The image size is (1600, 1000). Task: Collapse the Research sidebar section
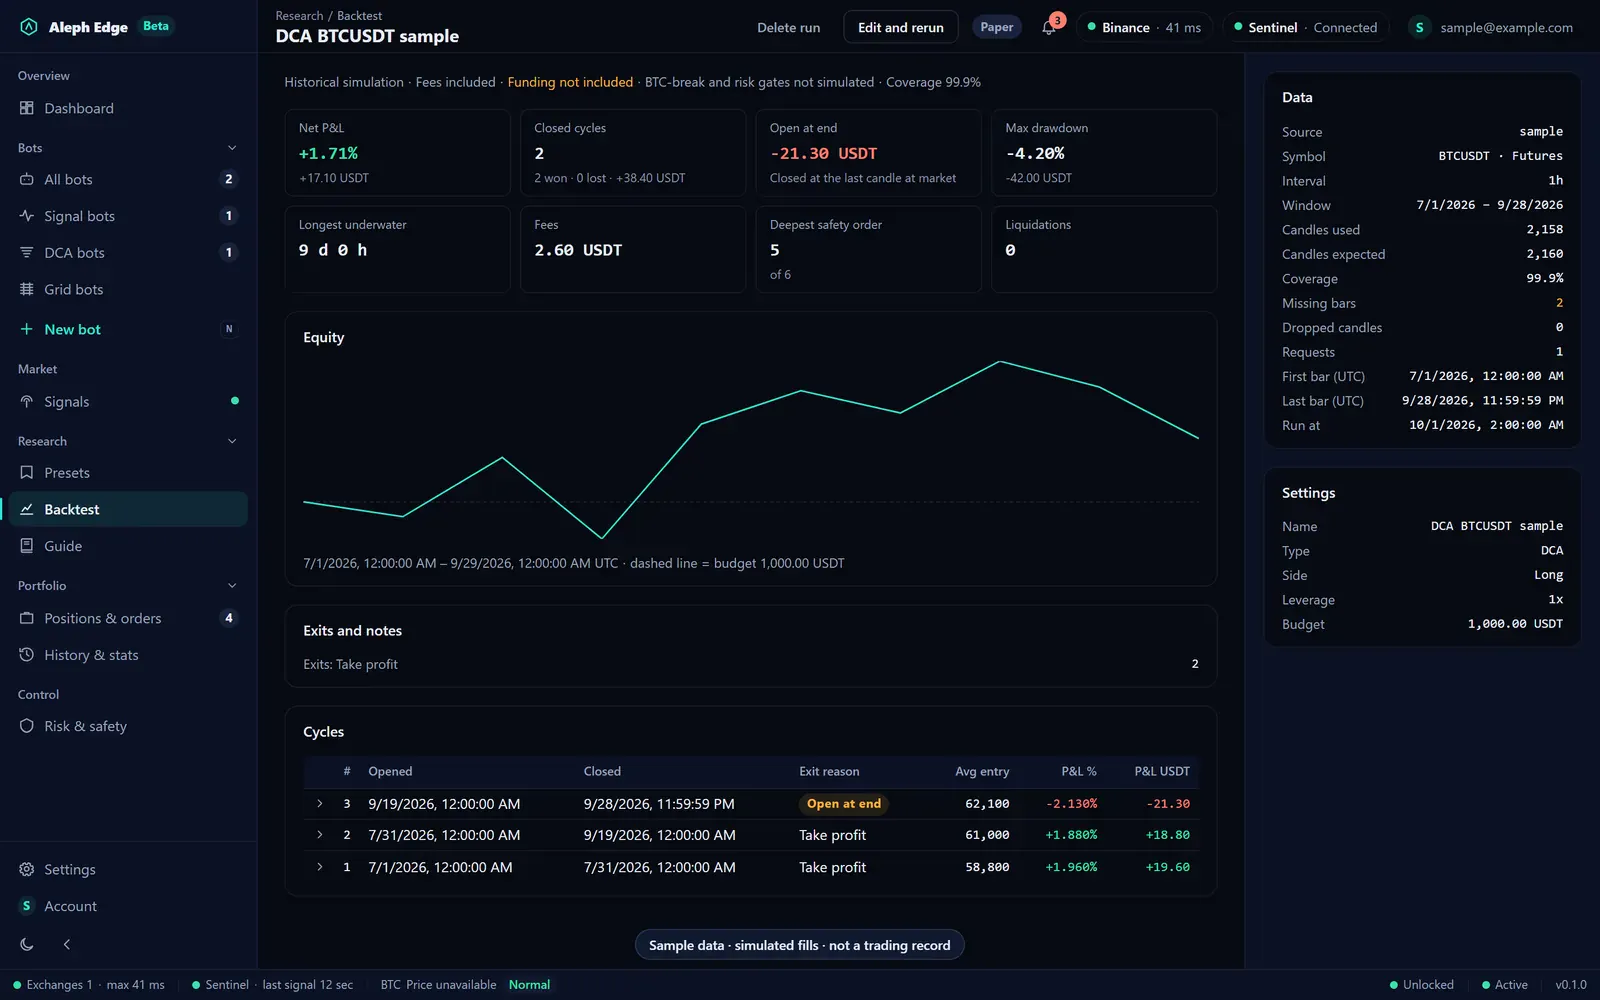click(232, 441)
